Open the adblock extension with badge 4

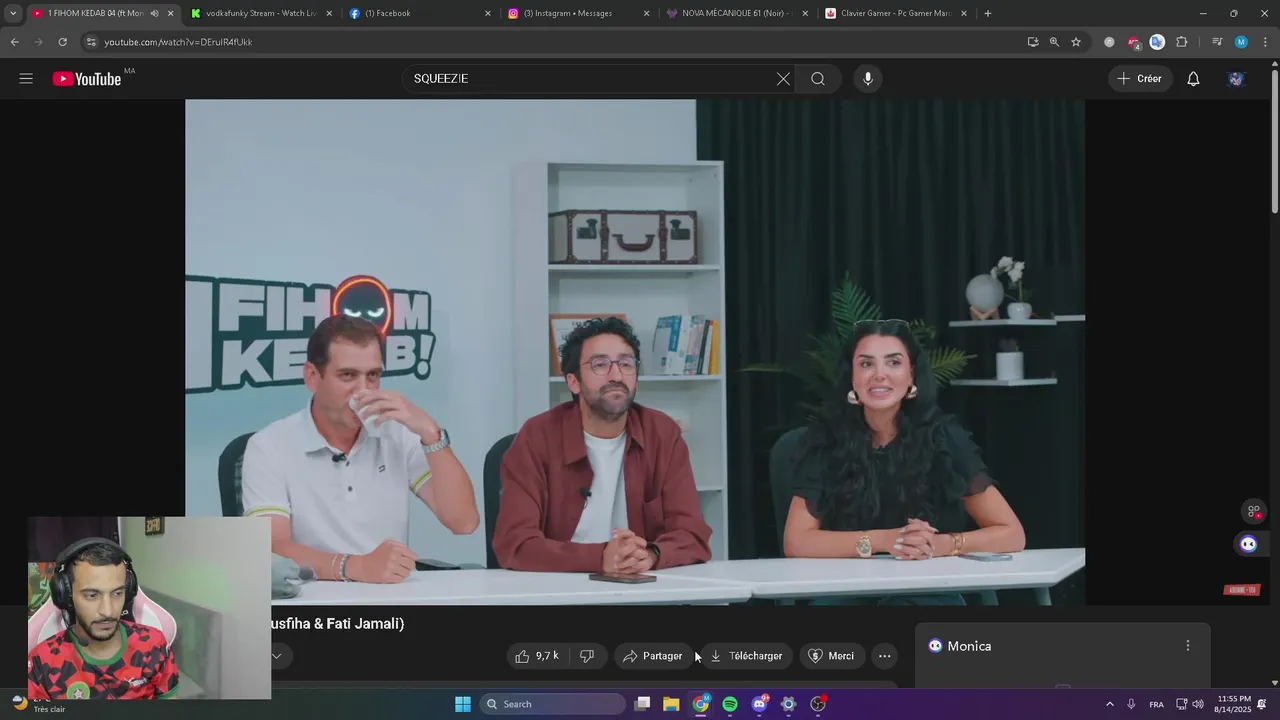point(1133,42)
